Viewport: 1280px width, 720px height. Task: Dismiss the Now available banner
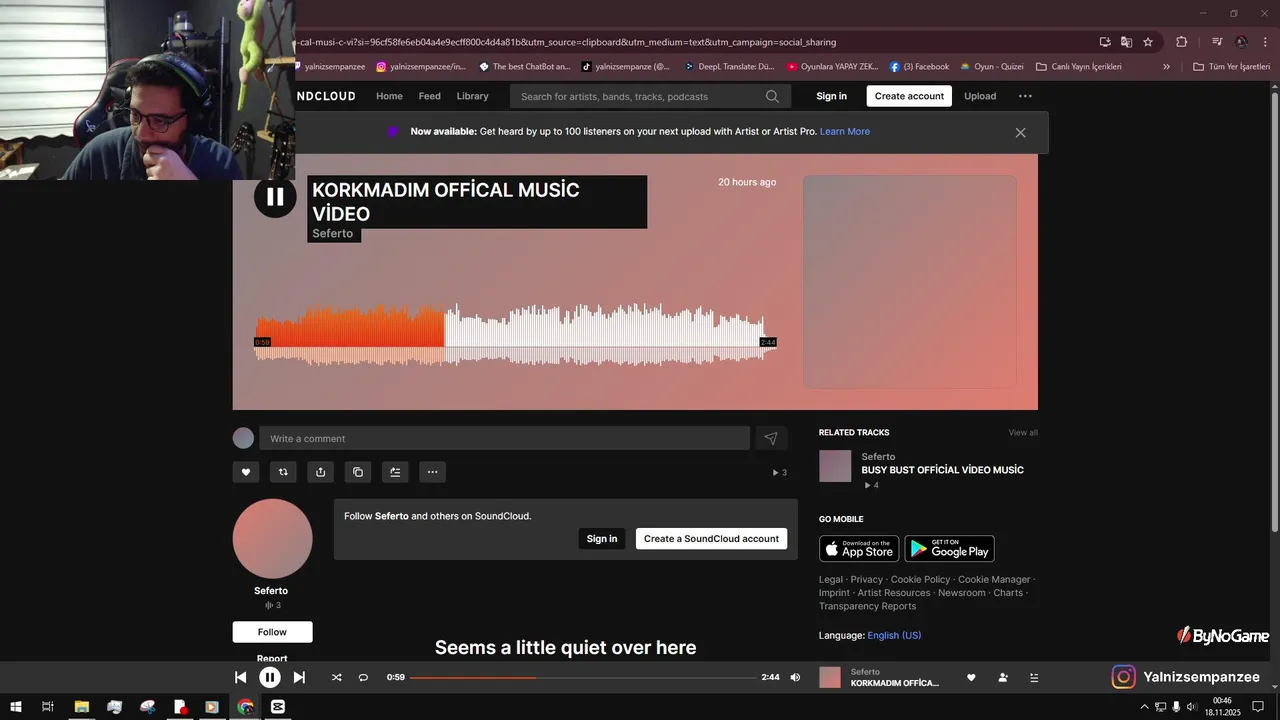coord(1020,132)
